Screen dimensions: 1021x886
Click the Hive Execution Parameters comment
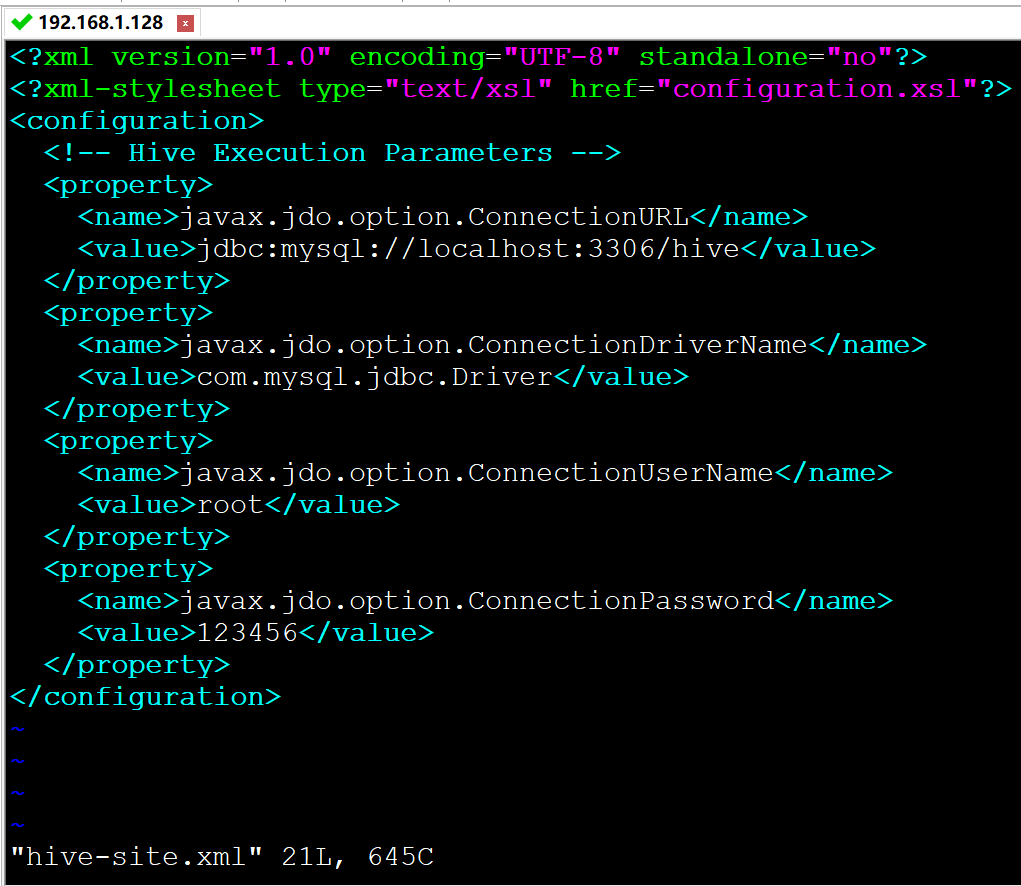point(332,153)
